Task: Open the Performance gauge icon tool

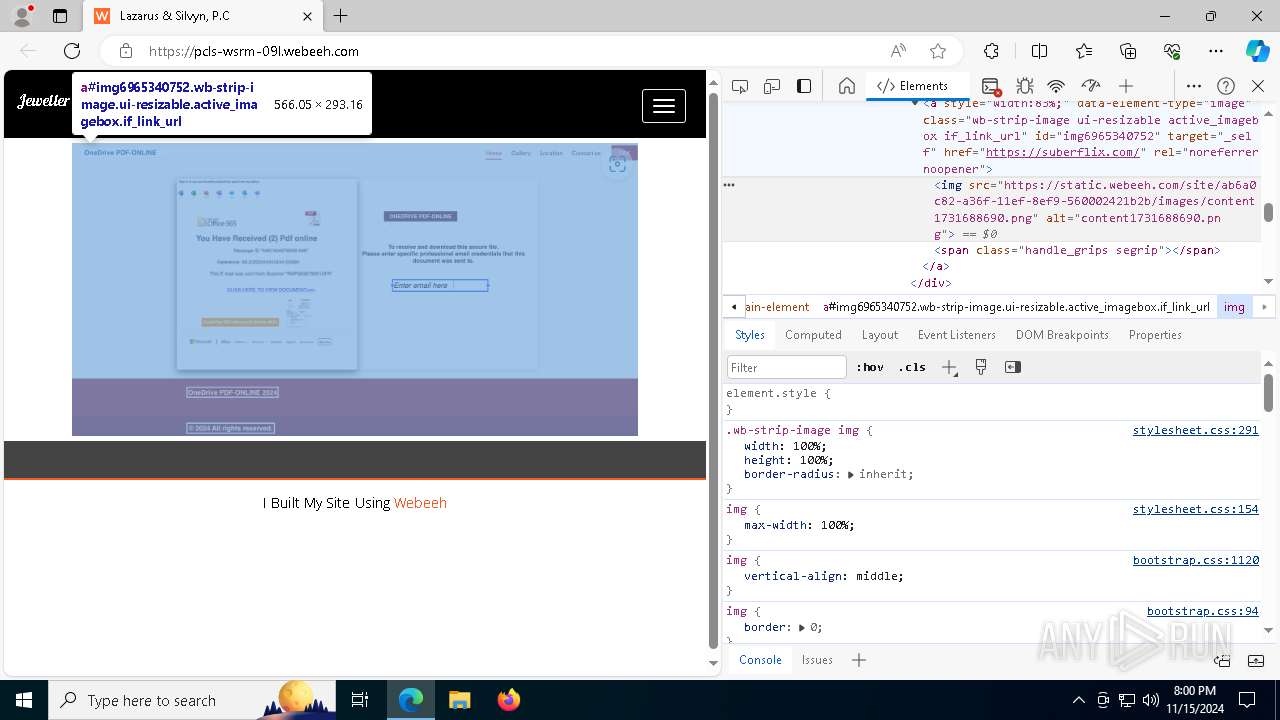Action: (1091, 86)
